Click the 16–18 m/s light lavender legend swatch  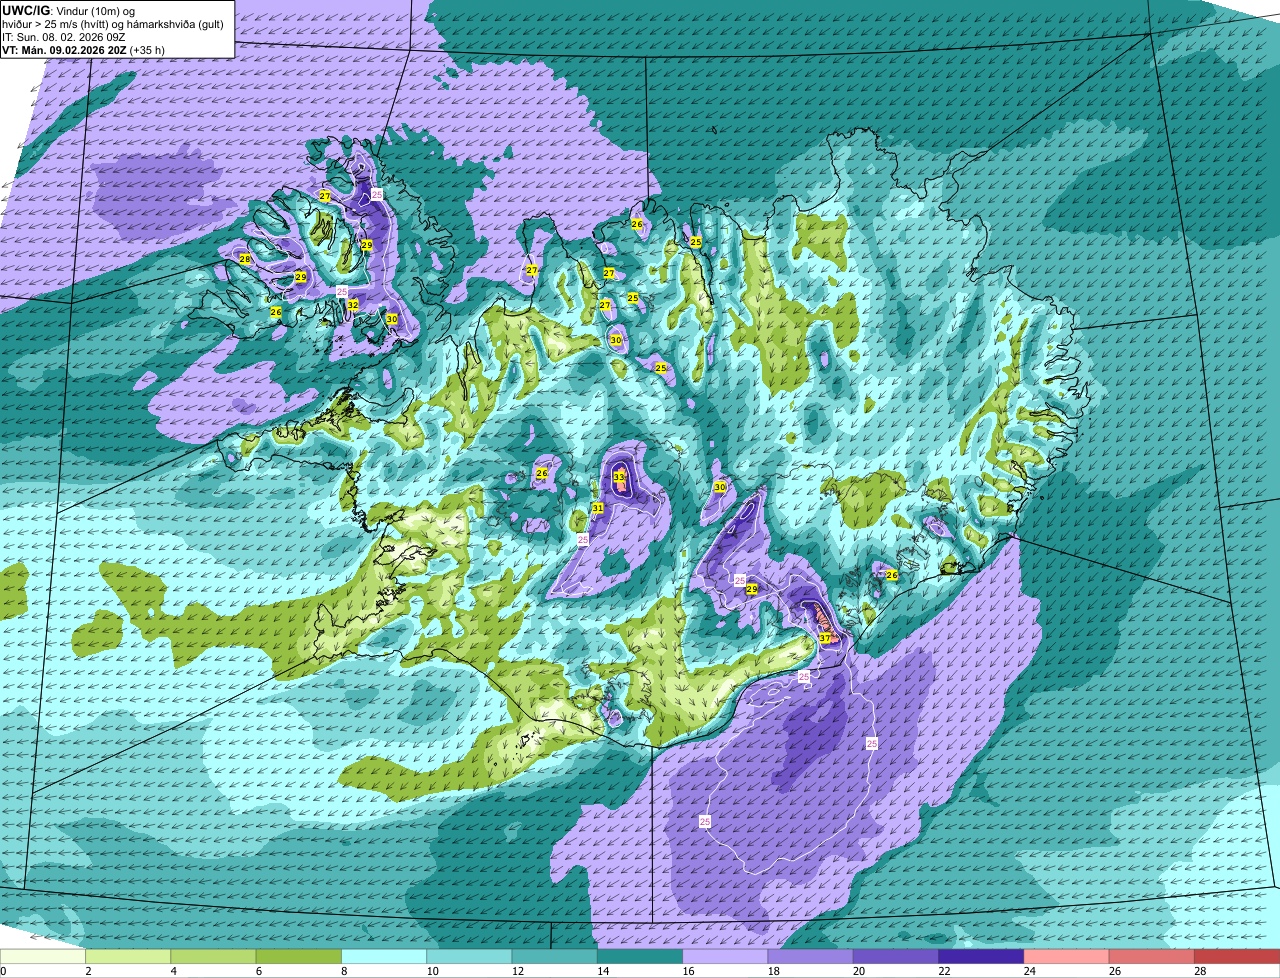[725, 956]
